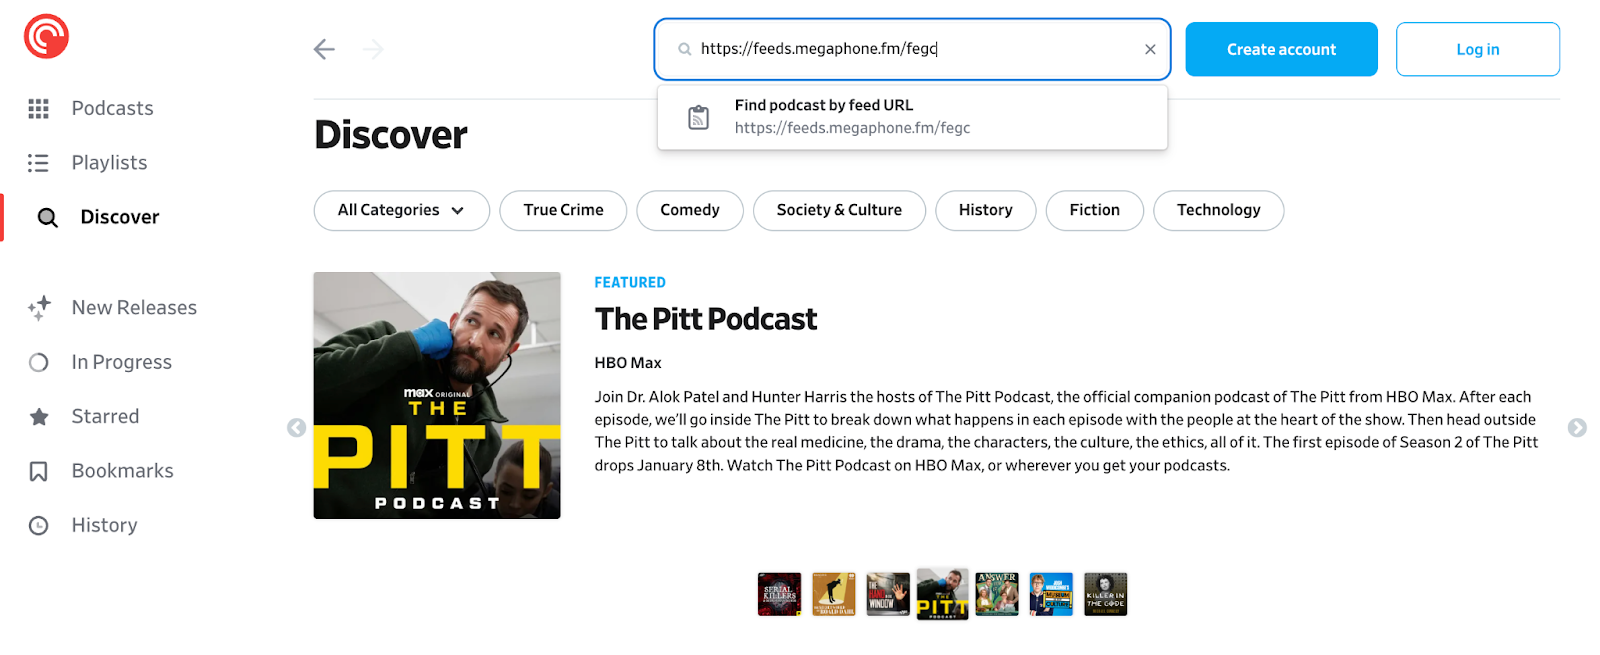This screenshot has width=1600, height=655.
Task: Go forward with the right arrow
Action: coord(373,49)
